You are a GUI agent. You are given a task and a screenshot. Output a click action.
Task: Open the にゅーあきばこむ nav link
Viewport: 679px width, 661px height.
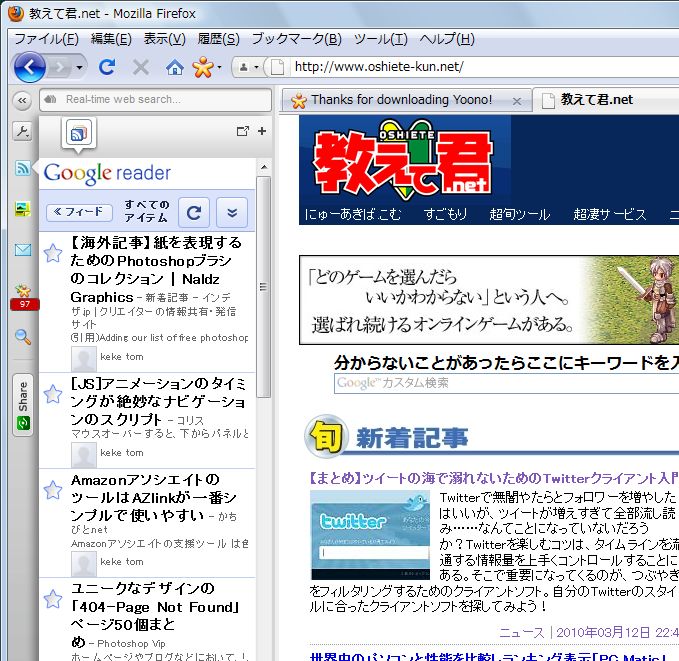[352, 214]
